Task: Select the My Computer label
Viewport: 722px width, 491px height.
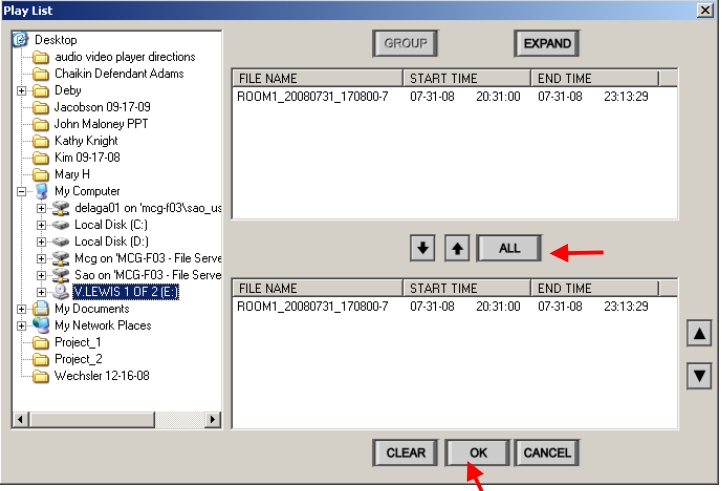Action: tap(87, 191)
